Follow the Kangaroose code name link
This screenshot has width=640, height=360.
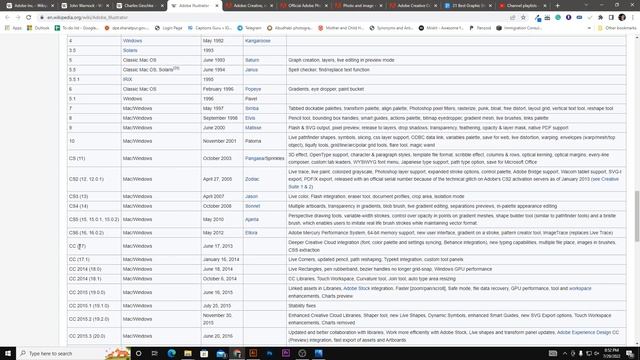[x=258, y=41]
